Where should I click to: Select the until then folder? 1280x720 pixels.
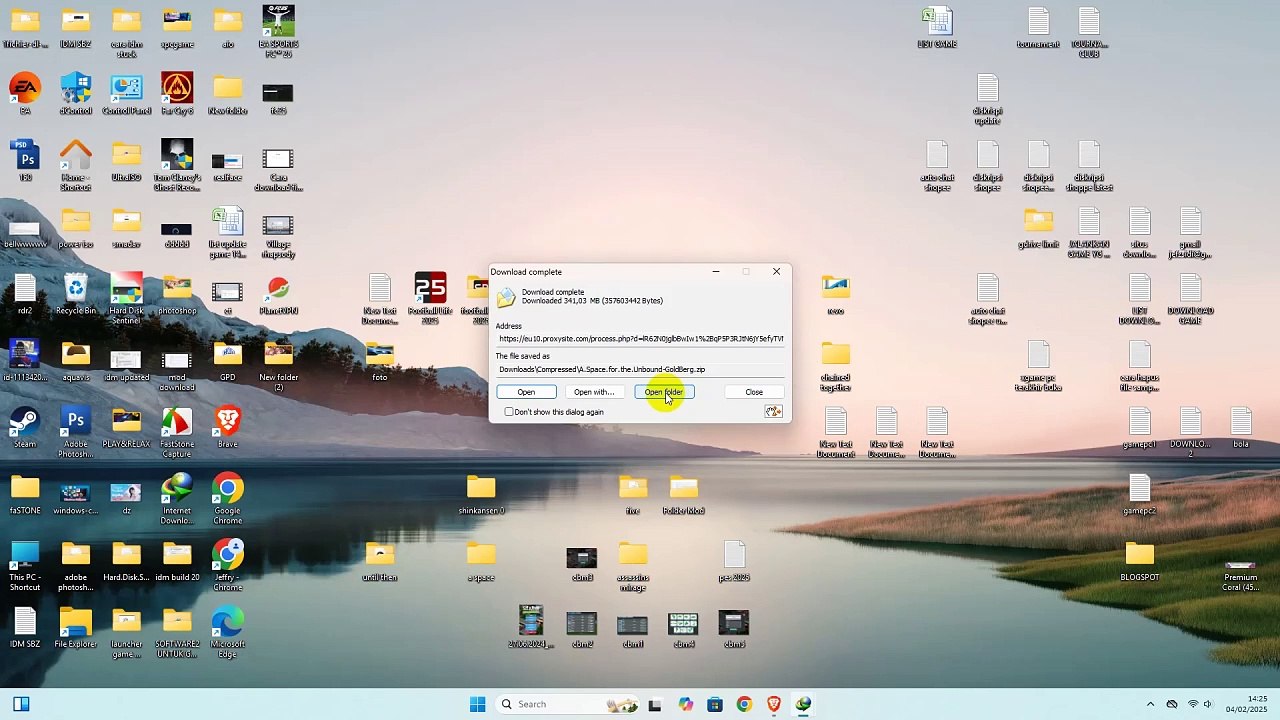coord(380,560)
